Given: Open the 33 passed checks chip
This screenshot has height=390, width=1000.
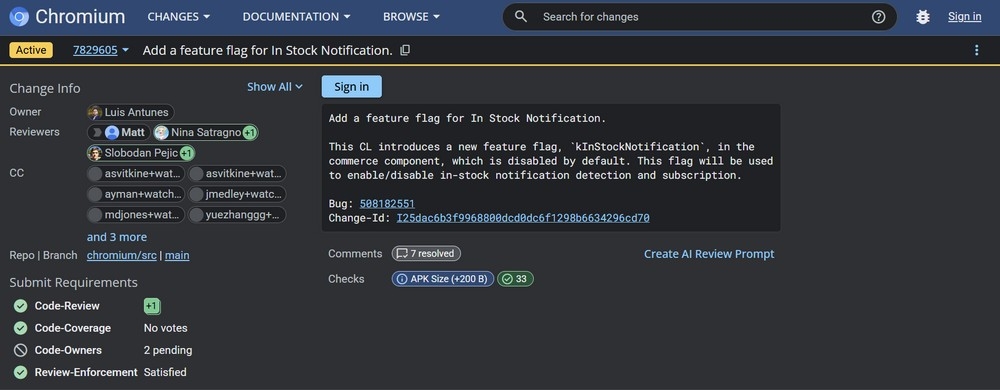Looking at the screenshot, I should click(515, 278).
